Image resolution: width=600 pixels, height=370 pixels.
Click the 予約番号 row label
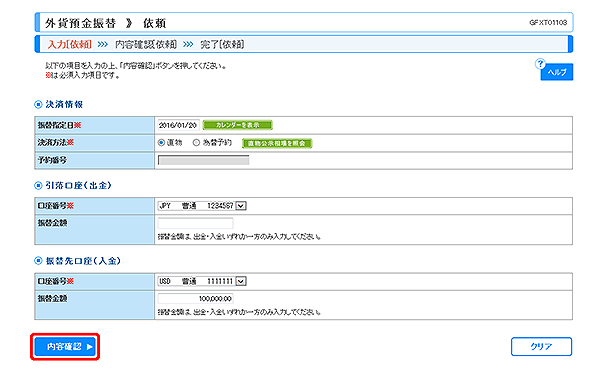click(52, 160)
